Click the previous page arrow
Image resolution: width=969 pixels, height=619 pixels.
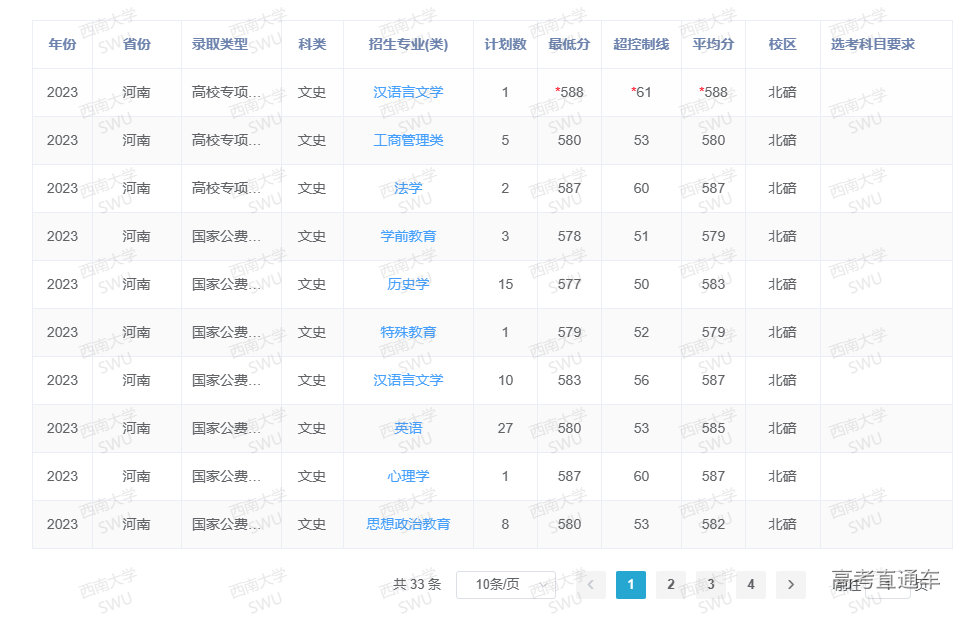pyautogui.click(x=590, y=585)
